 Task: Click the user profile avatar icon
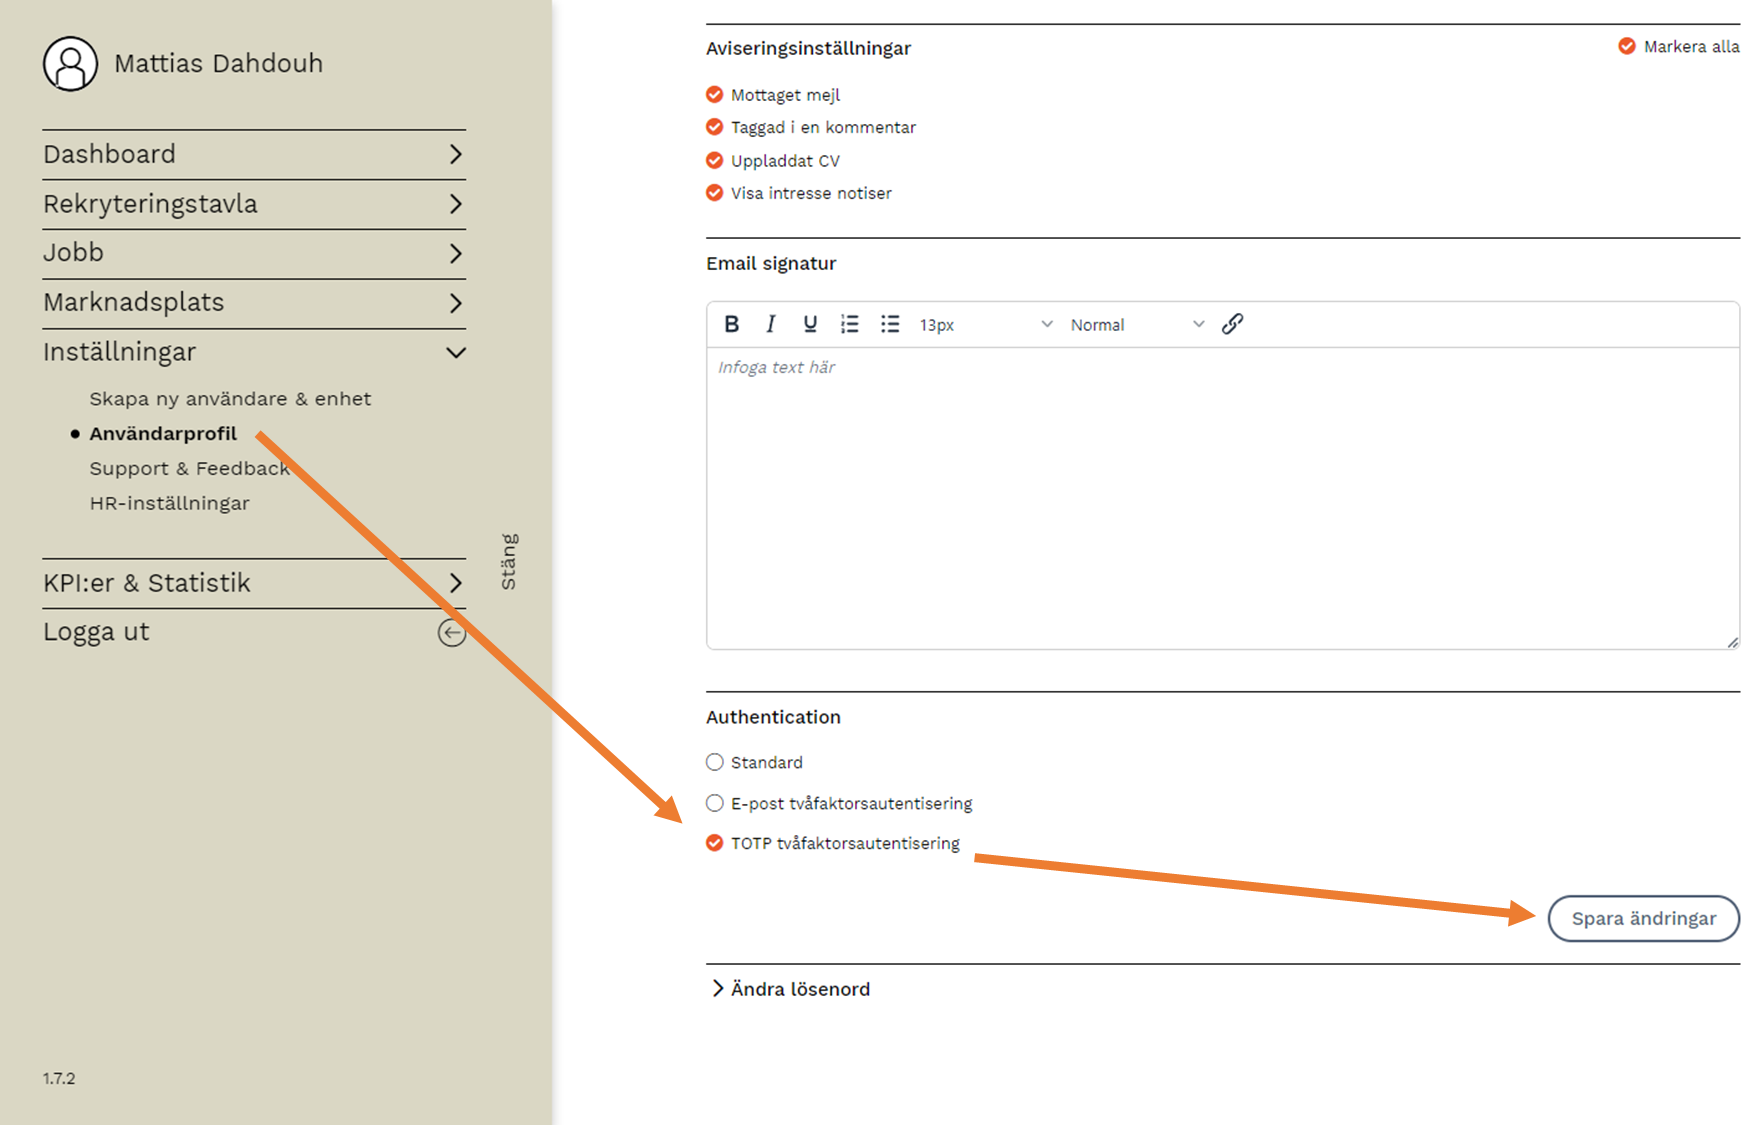click(x=70, y=64)
